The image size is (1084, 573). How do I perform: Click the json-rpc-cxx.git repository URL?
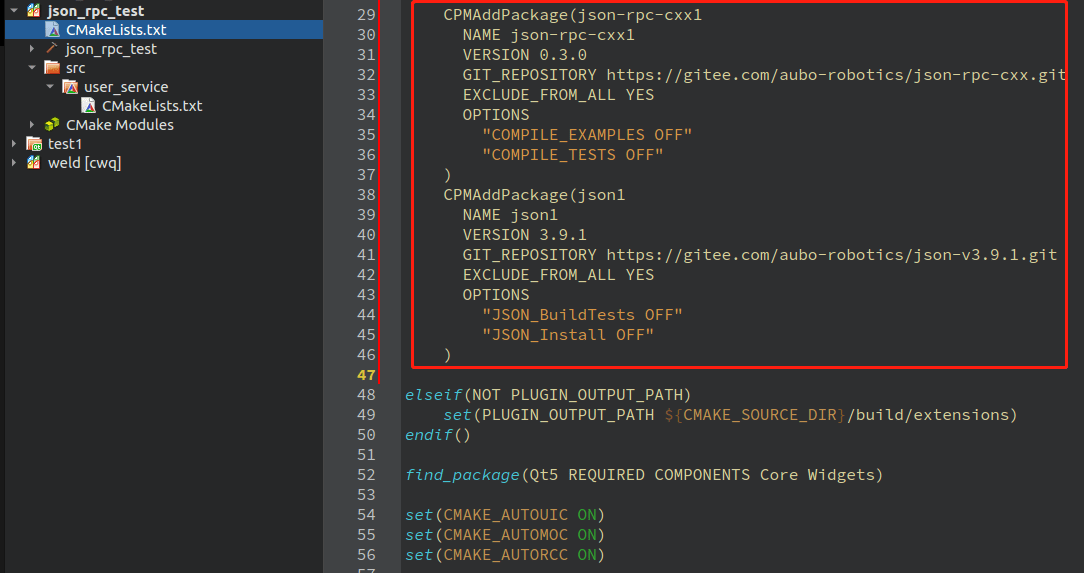click(836, 75)
